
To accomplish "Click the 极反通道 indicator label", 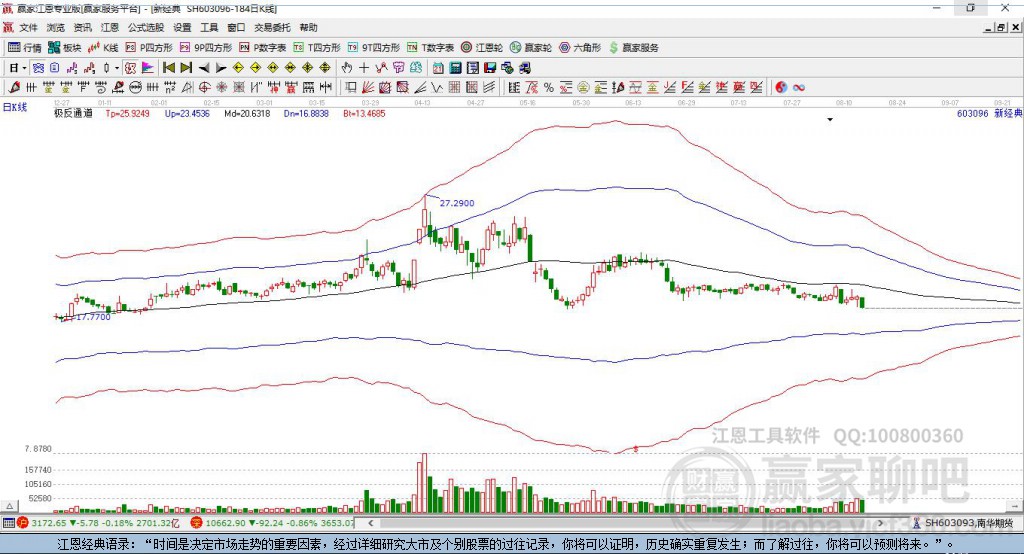I will pyautogui.click(x=73, y=113).
